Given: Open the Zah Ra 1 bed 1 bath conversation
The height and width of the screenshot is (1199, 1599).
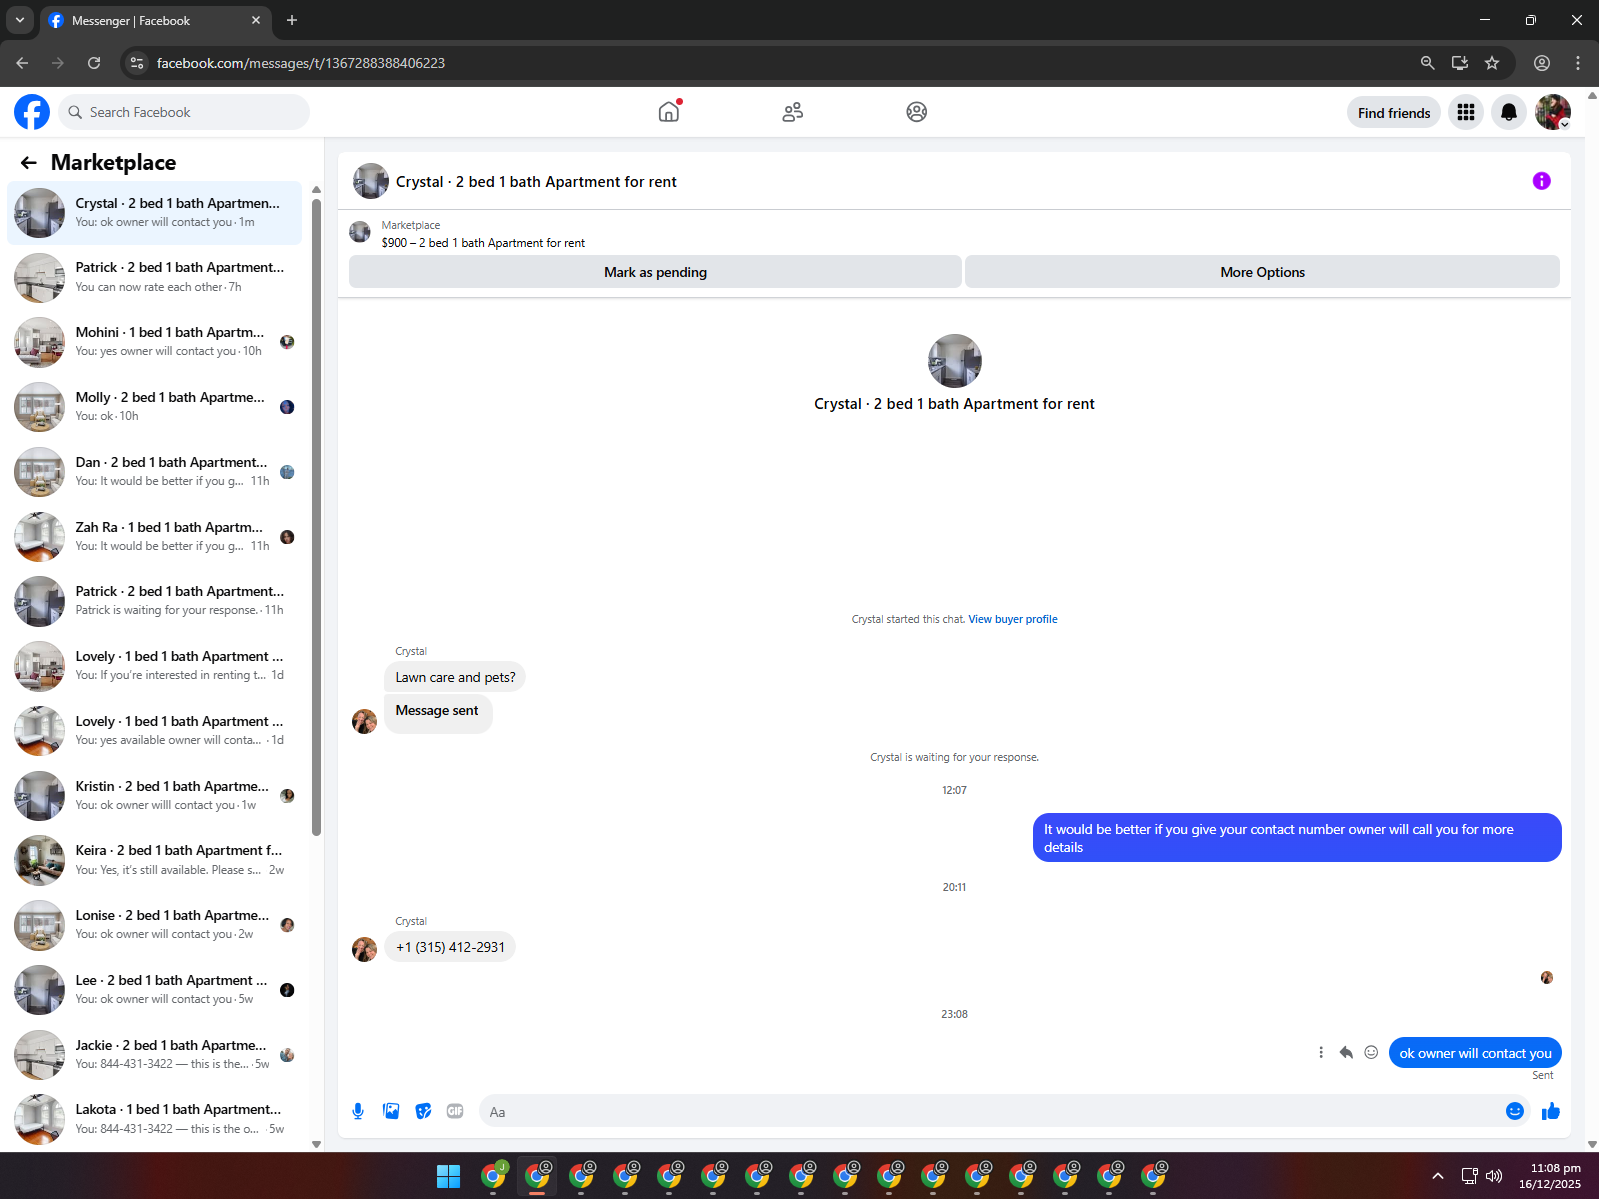Looking at the screenshot, I should tap(155, 537).
